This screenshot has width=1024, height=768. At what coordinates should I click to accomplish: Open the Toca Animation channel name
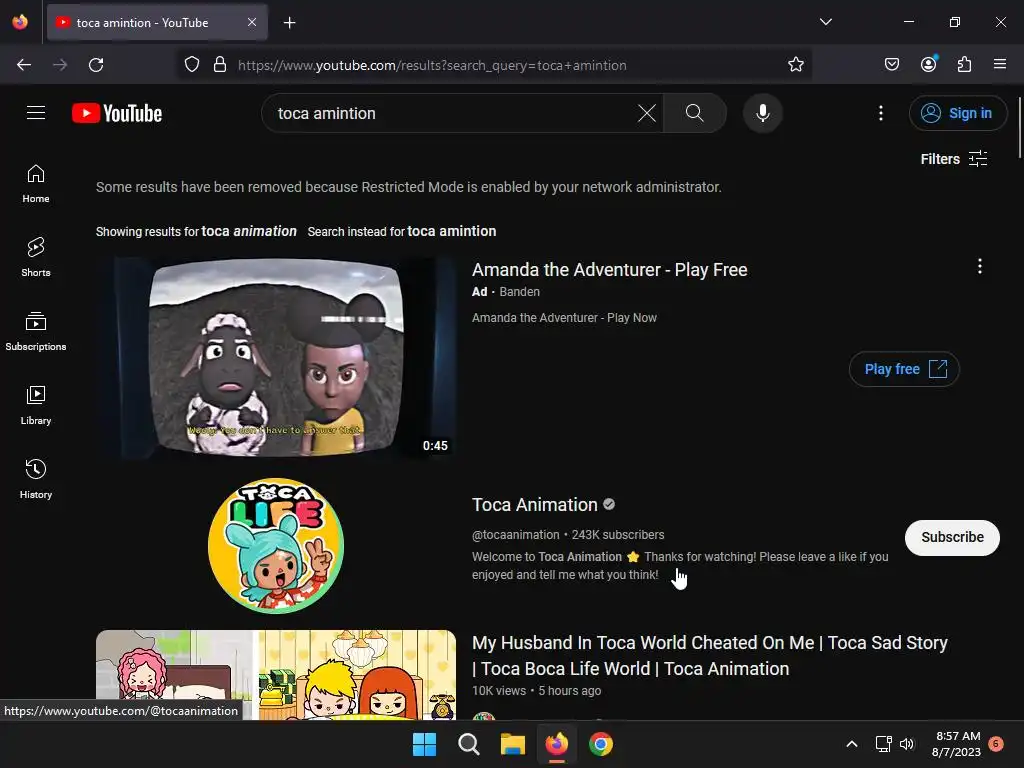tap(535, 505)
